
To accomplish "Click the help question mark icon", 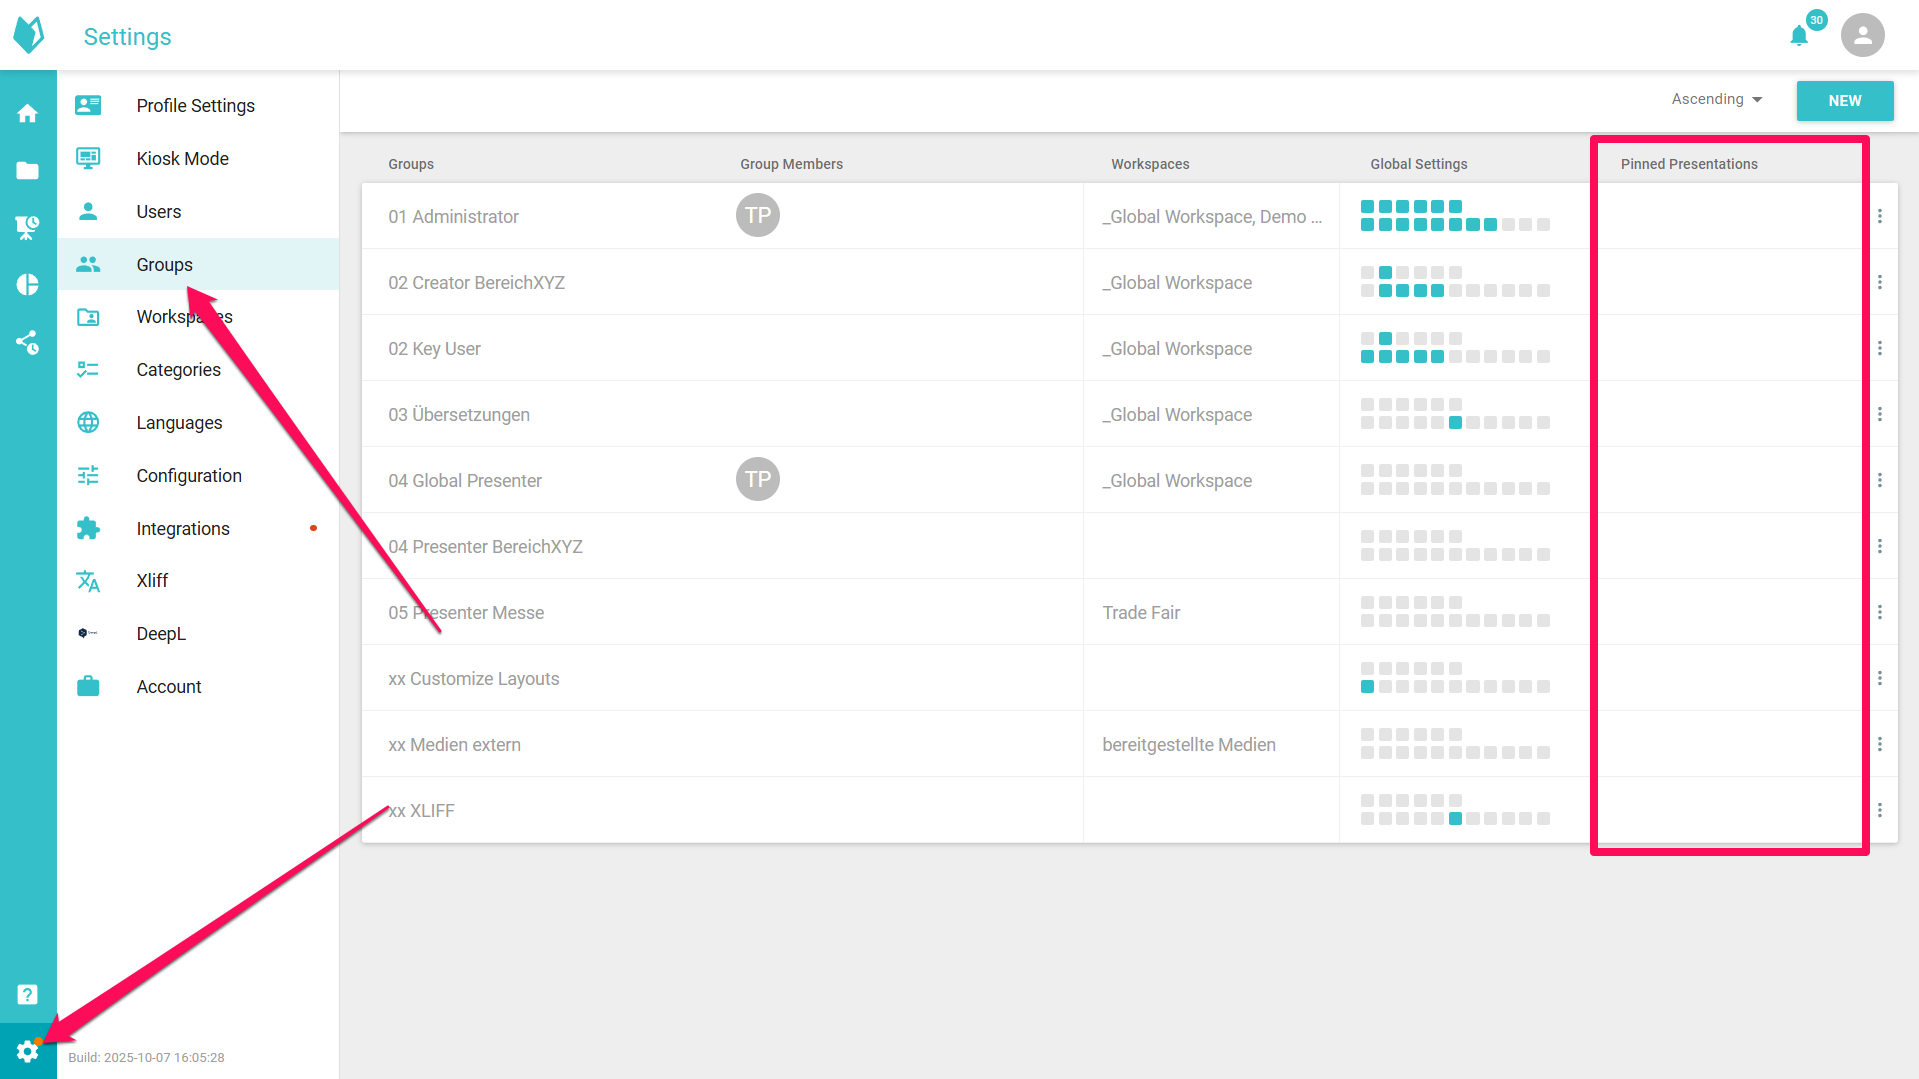I will 28,994.
